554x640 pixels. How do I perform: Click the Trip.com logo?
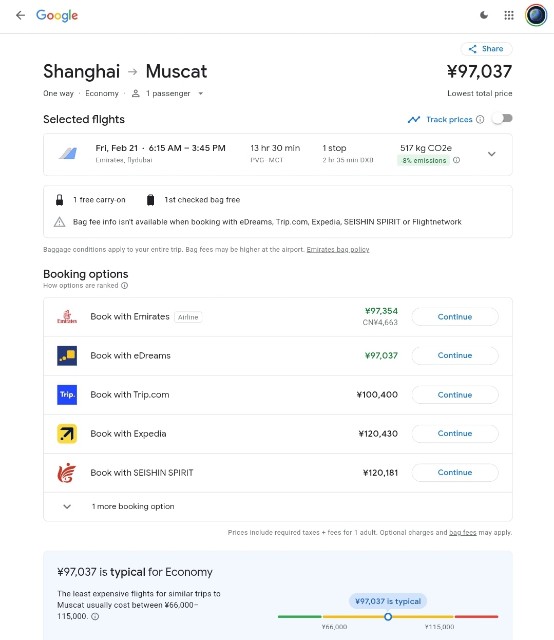(67, 395)
